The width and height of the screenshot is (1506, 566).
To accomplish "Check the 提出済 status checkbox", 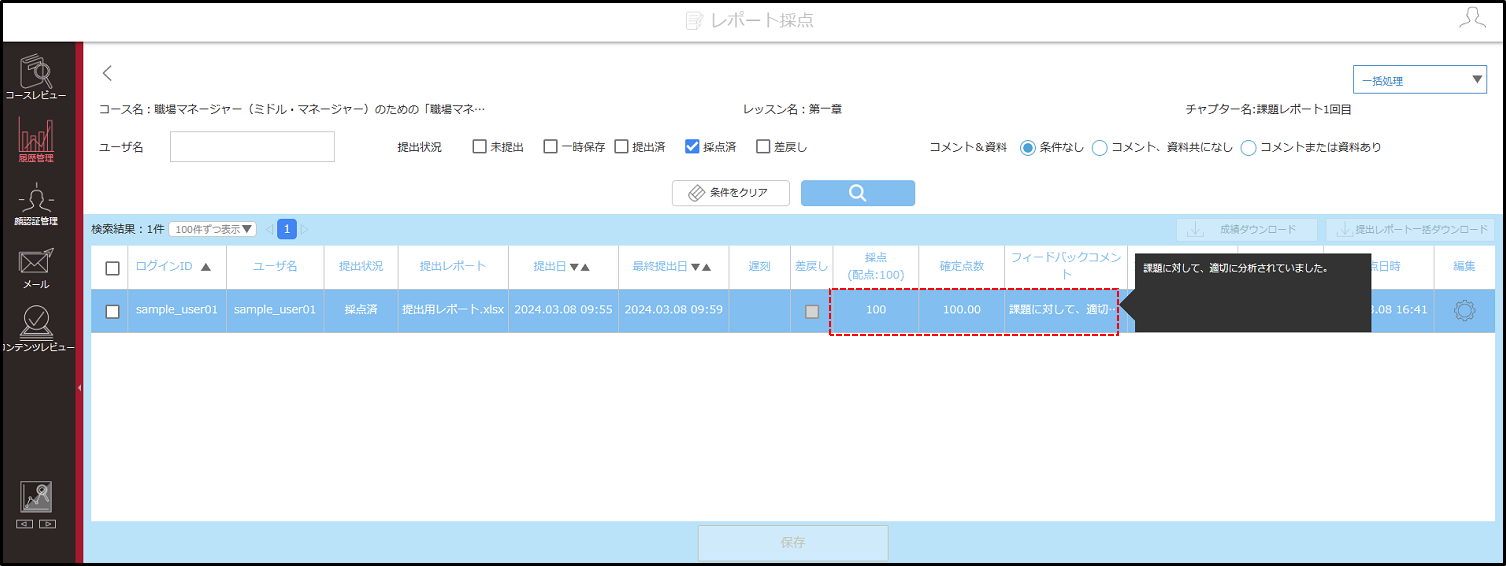I will [x=621, y=147].
